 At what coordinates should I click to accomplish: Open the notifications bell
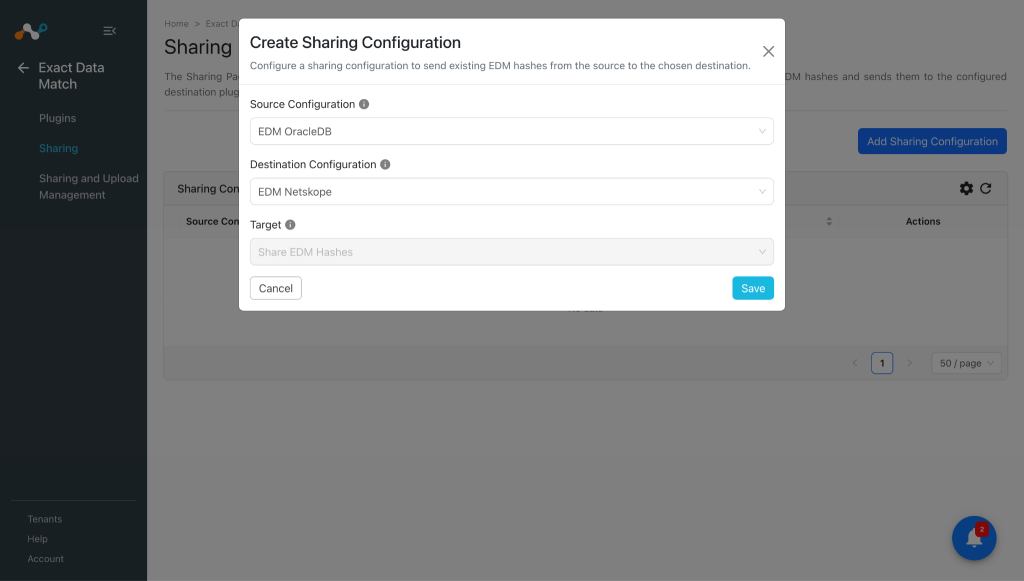(974, 538)
